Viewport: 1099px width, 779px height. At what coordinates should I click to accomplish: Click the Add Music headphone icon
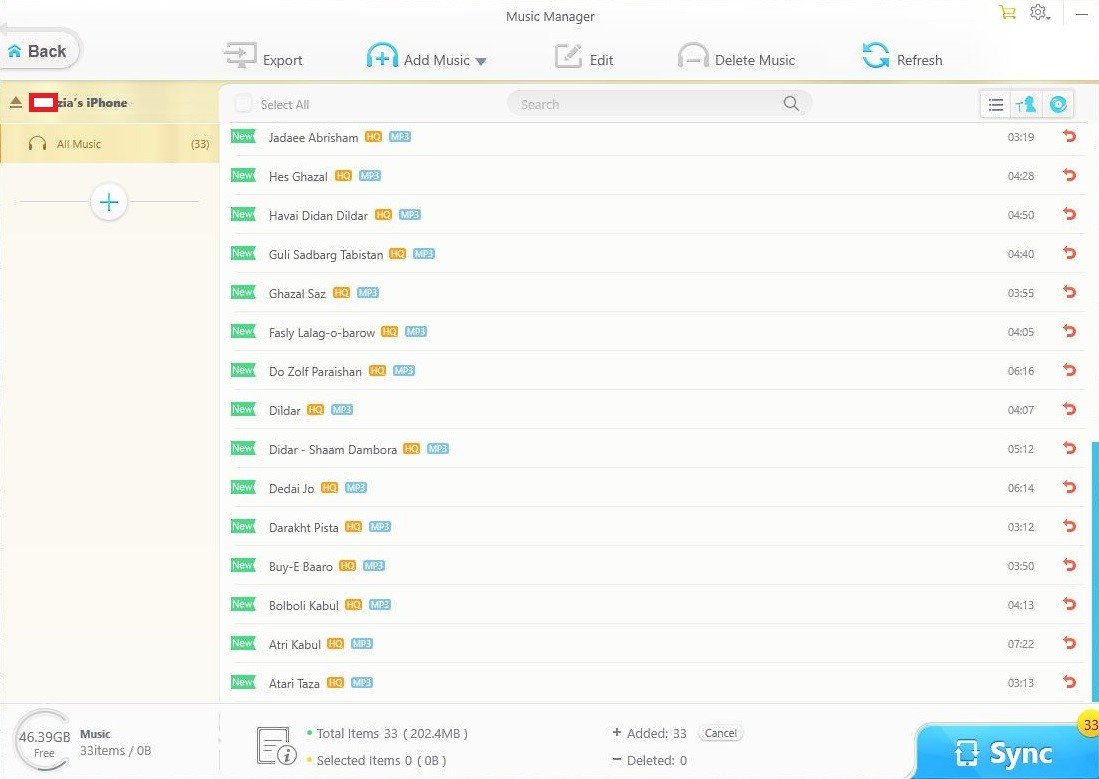[x=382, y=56]
